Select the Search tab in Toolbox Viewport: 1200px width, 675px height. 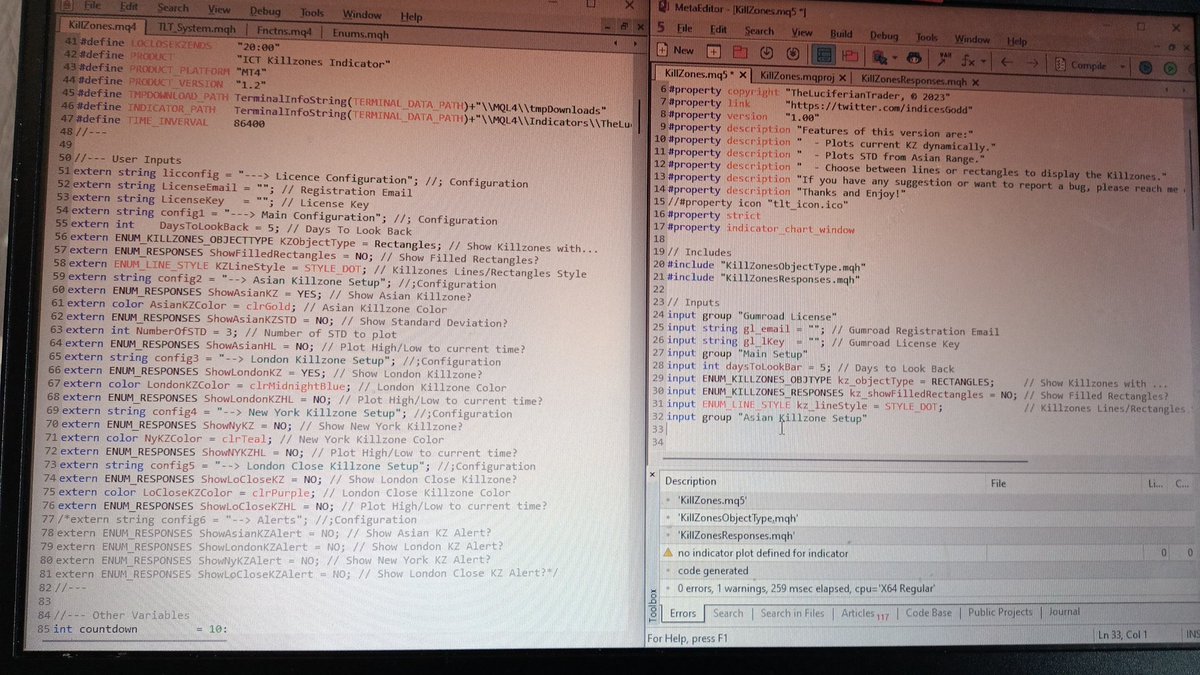728,613
